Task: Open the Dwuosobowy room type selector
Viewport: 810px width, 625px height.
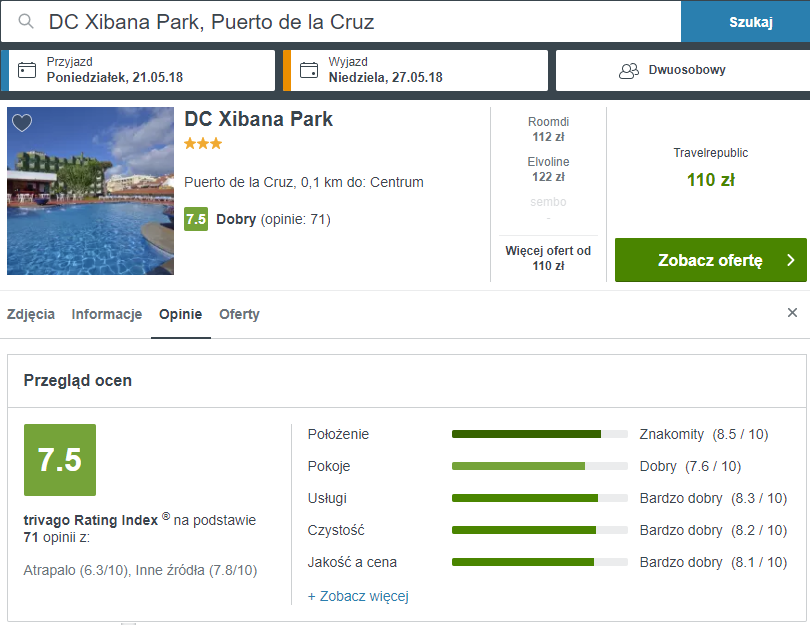Action: point(682,70)
